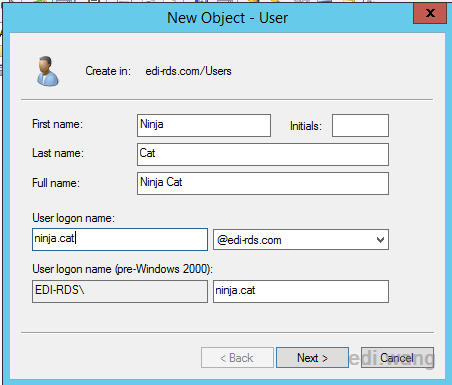Image resolution: width=452 pixels, height=385 pixels.
Task: Click the disabled Back button
Action: (x=237, y=358)
